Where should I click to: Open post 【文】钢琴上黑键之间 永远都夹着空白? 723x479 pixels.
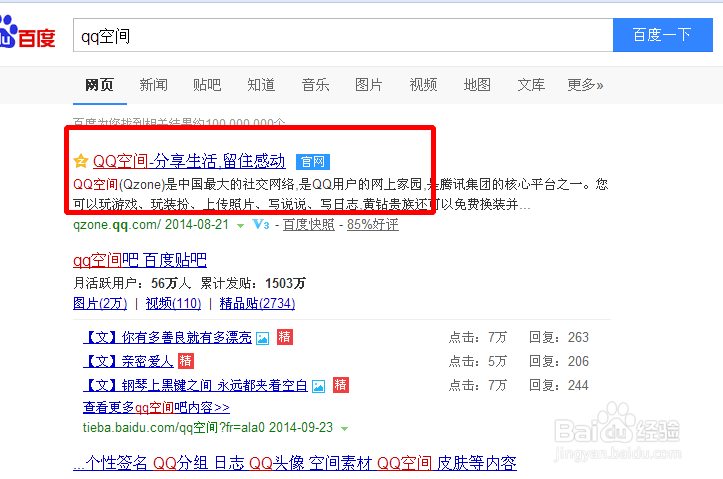pyautogui.click(x=196, y=385)
